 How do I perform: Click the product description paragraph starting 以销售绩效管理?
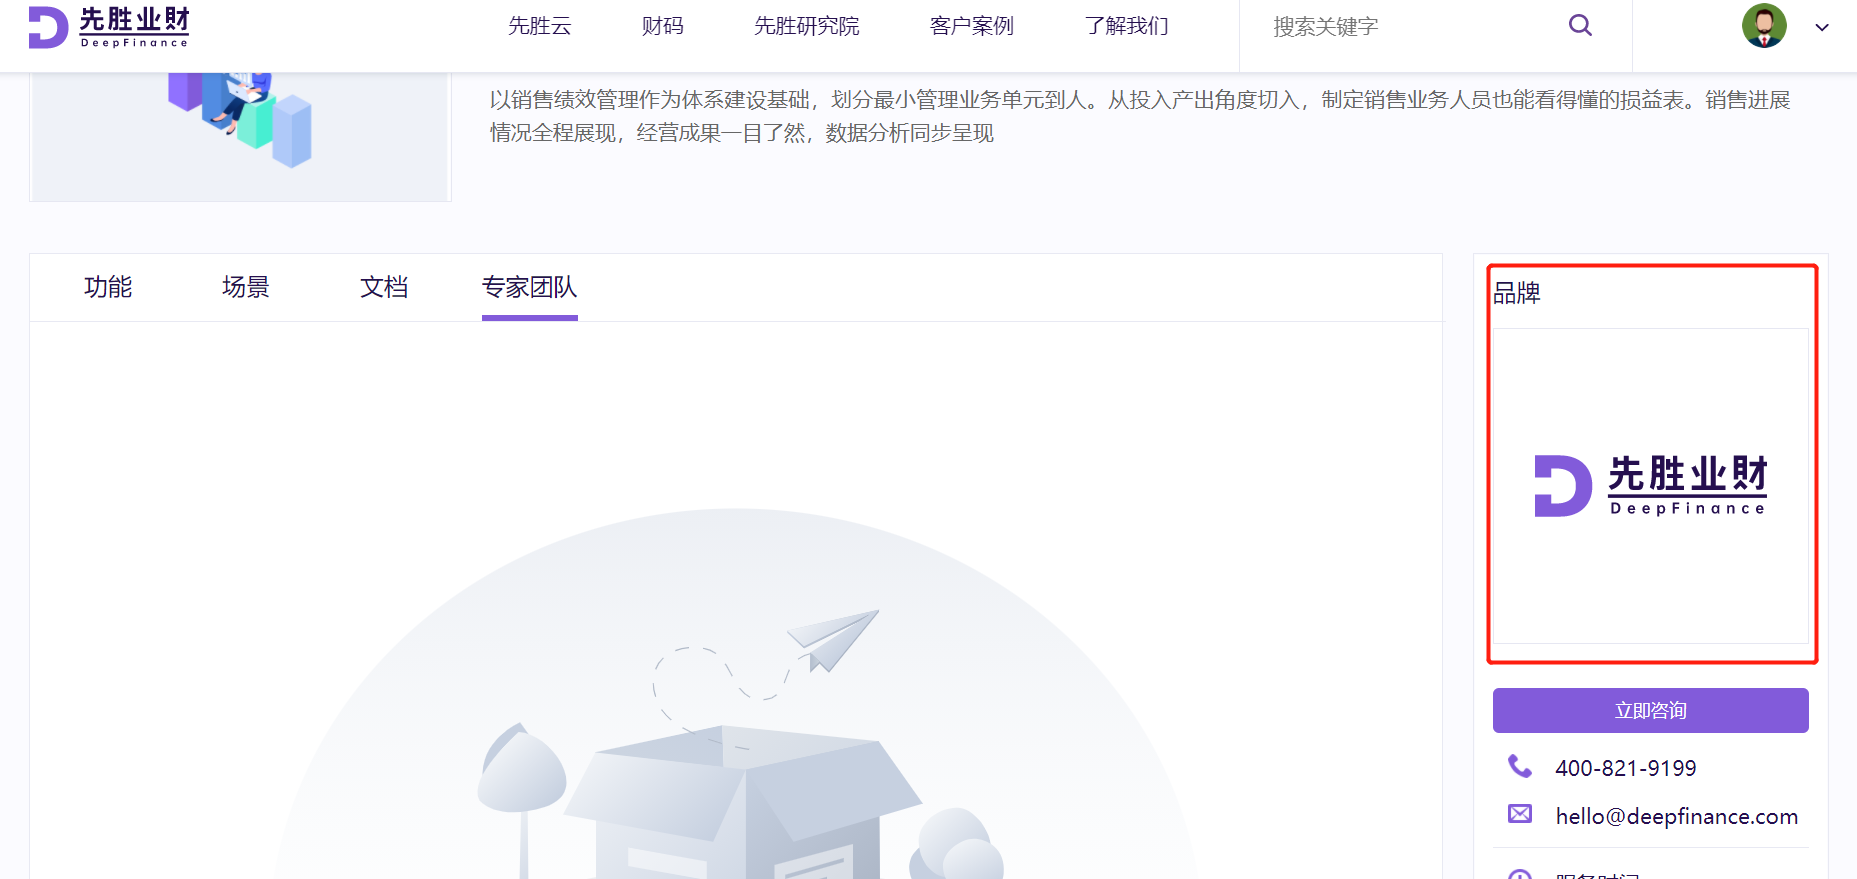tap(1140, 116)
